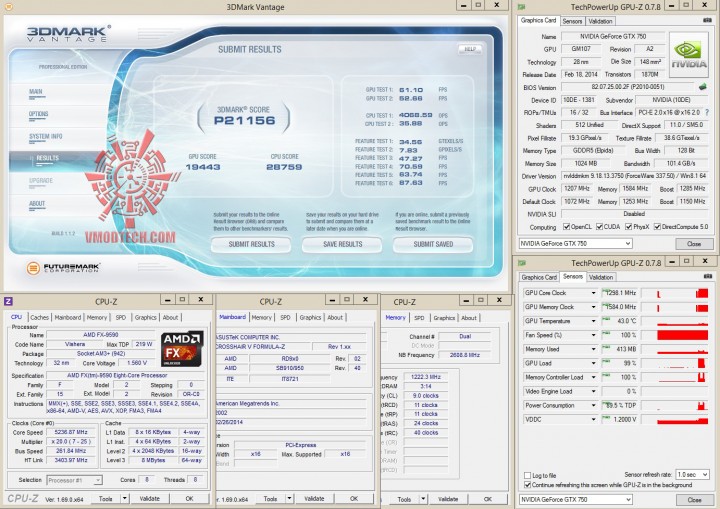This screenshot has height=509, width=720.
Task: Click the AMD FX logo in CPU-Z
Action: click(x=182, y=349)
